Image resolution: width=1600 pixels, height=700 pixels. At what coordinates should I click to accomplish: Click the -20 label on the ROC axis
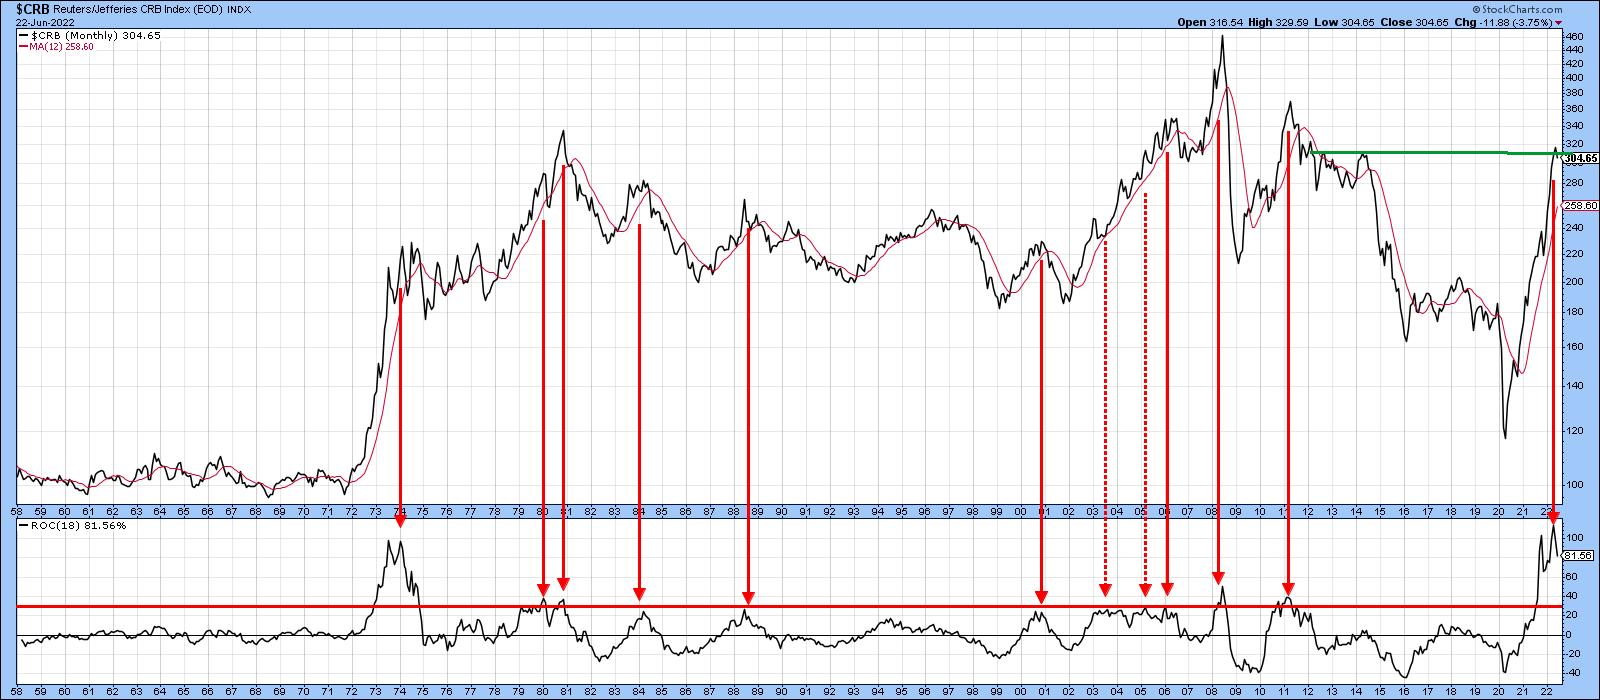tap(1573, 653)
